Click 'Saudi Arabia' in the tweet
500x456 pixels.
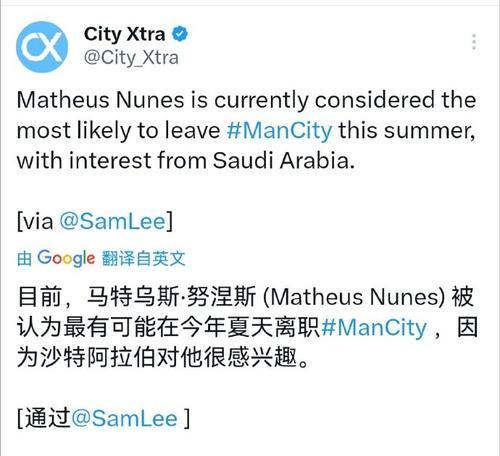click(283, 161)
